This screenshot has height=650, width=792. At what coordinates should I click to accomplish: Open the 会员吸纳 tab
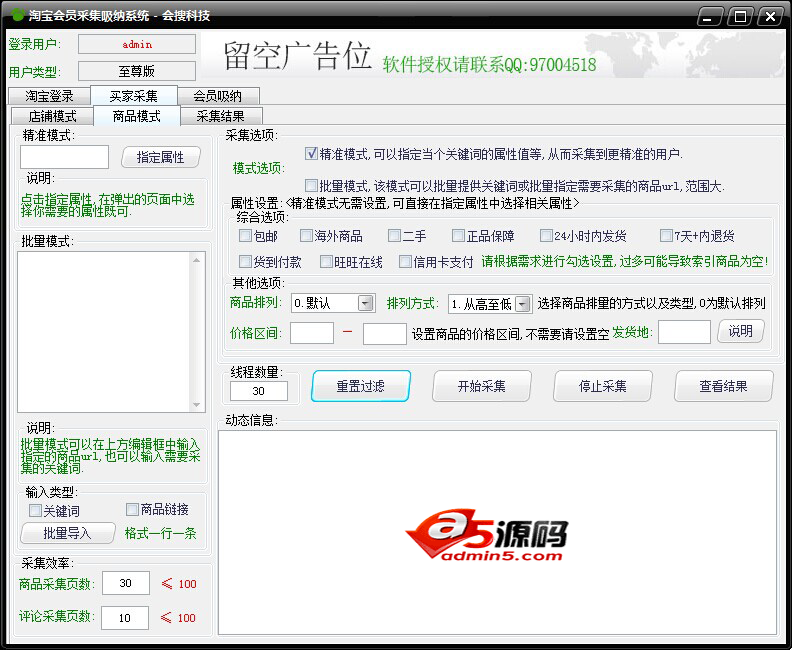pyautogui.click(x=217, y=96)
